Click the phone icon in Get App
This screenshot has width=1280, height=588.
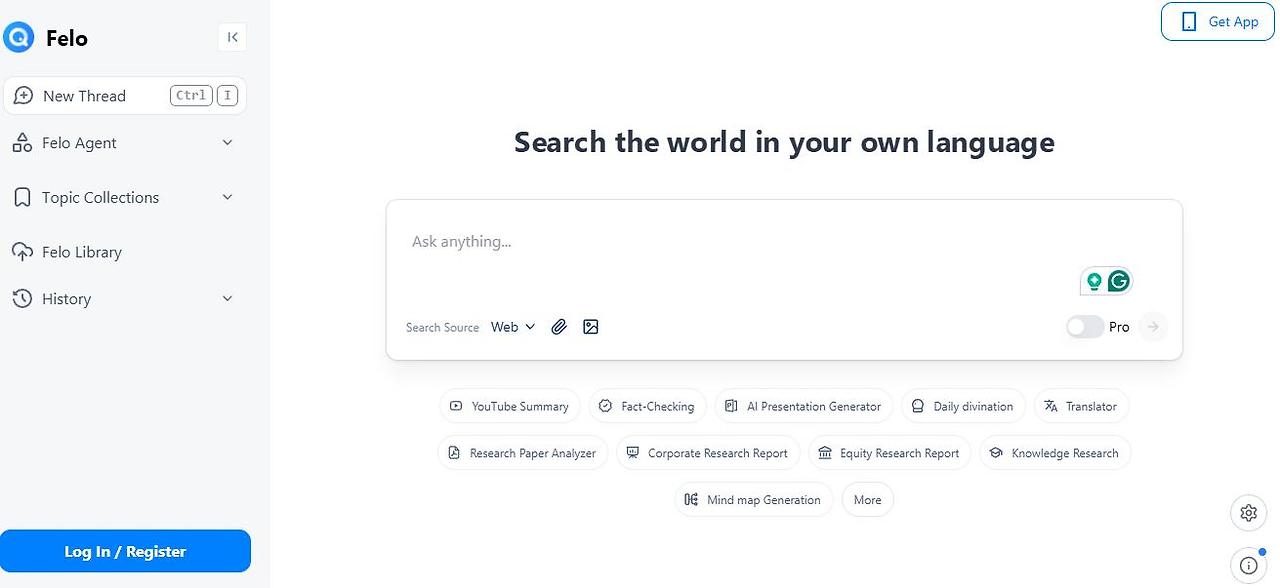coord(1189,22)
